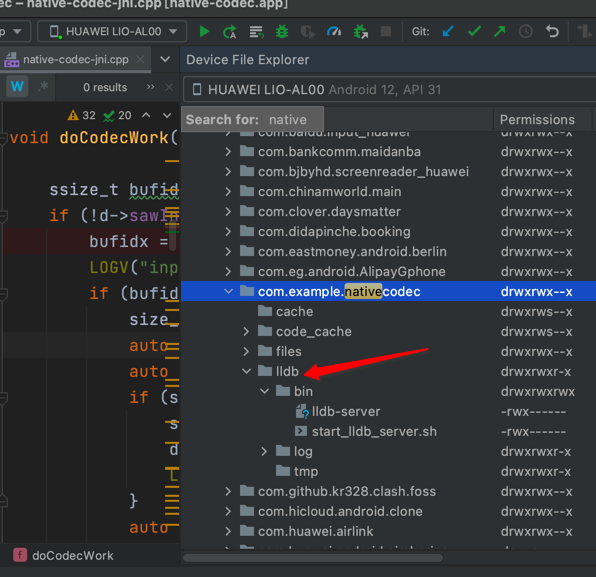
Task: Expand the code_cache folder
Action: (x=246, y=331)
